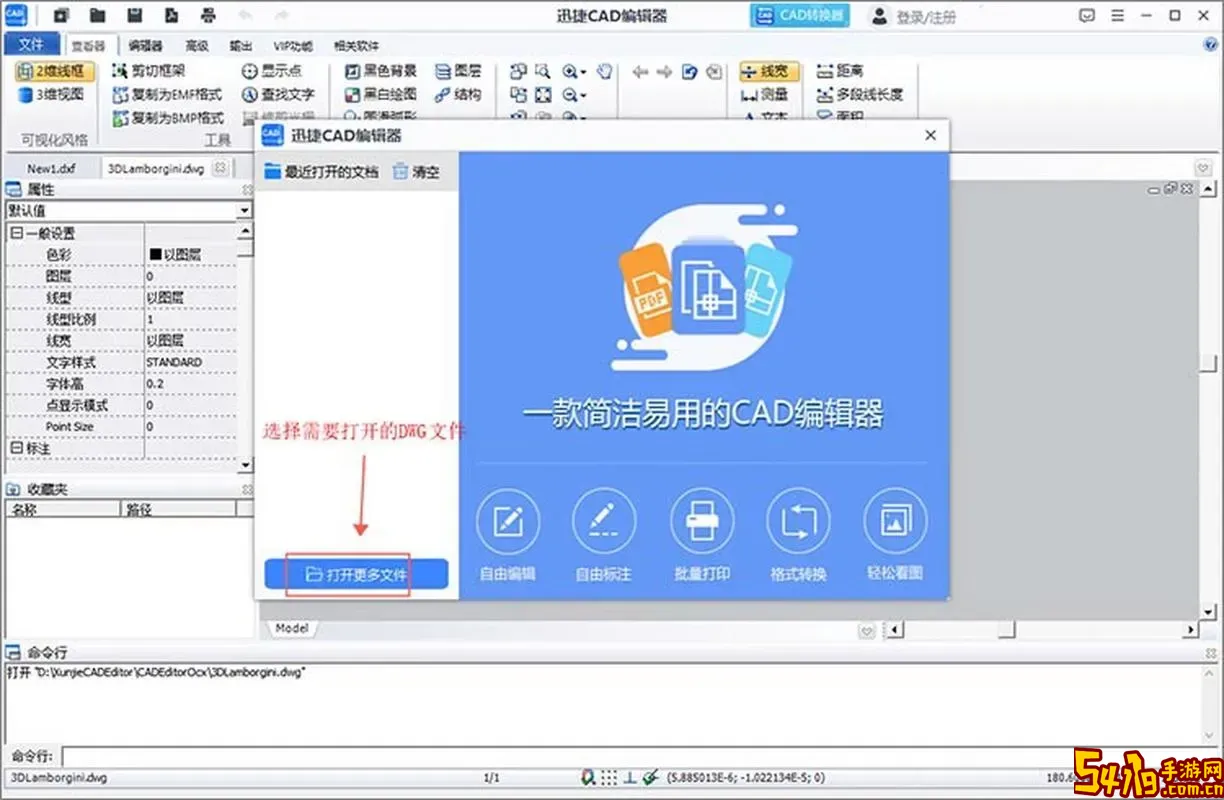Click the 名称 column header in 收藏夹
The height and width of the screenshot is (800, 1224).
62,509
